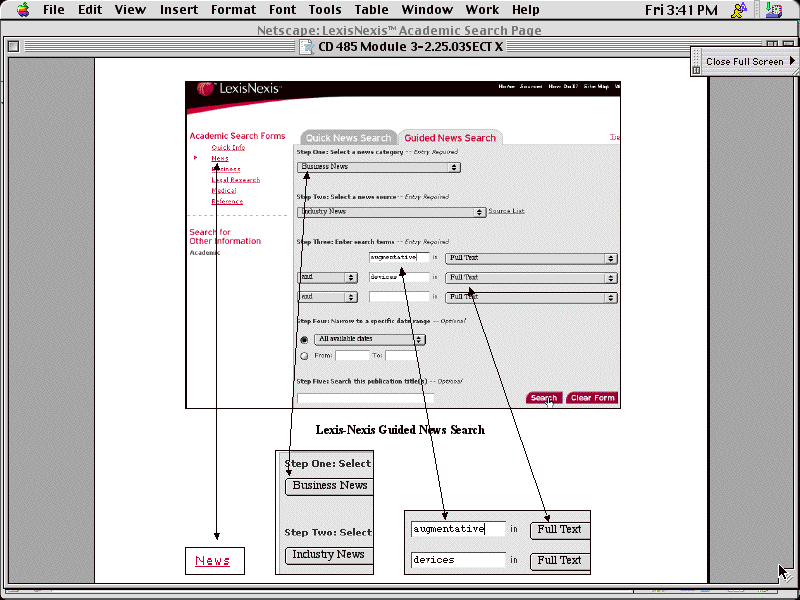Open the Full Text dropdown beside augmentative in form
800x600 pixels.
[531, 258]
